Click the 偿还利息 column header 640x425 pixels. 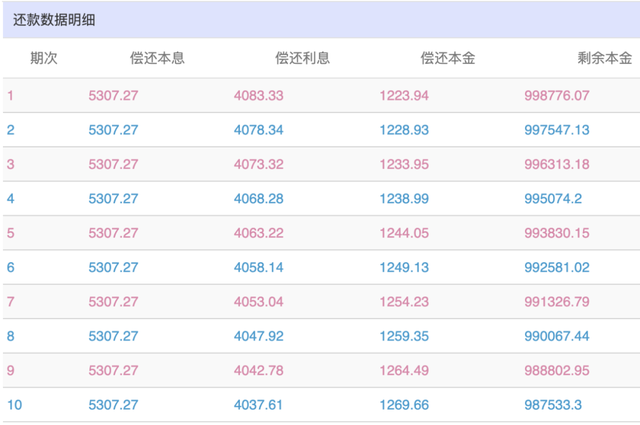click(302, 58)
